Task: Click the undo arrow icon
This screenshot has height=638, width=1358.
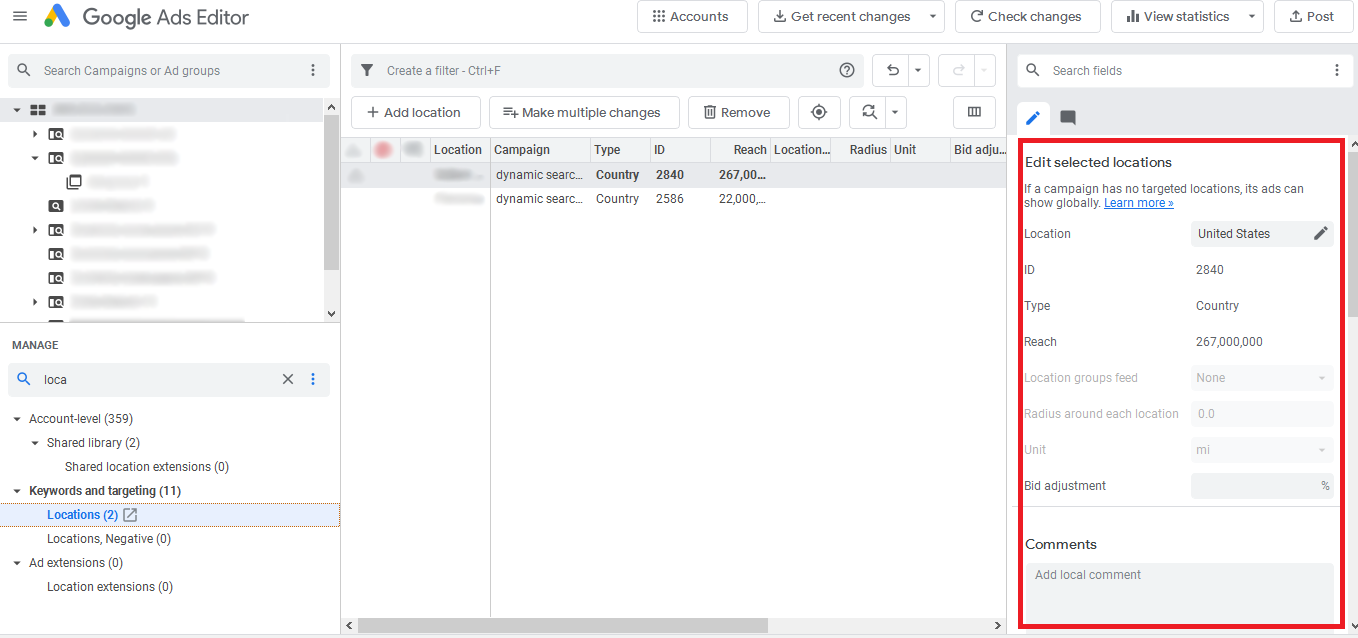Action: click(892, 70)
